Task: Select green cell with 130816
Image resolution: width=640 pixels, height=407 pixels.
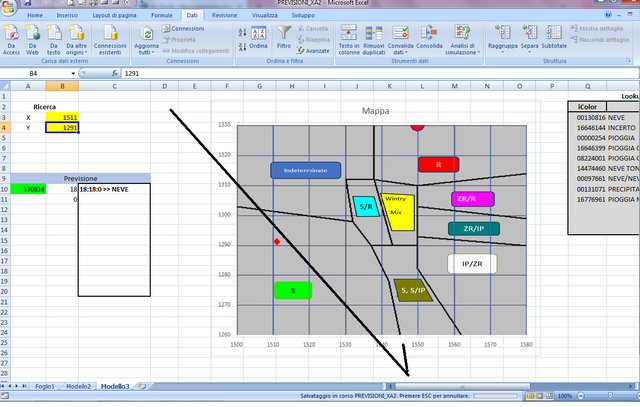Action: pos(28,189)
